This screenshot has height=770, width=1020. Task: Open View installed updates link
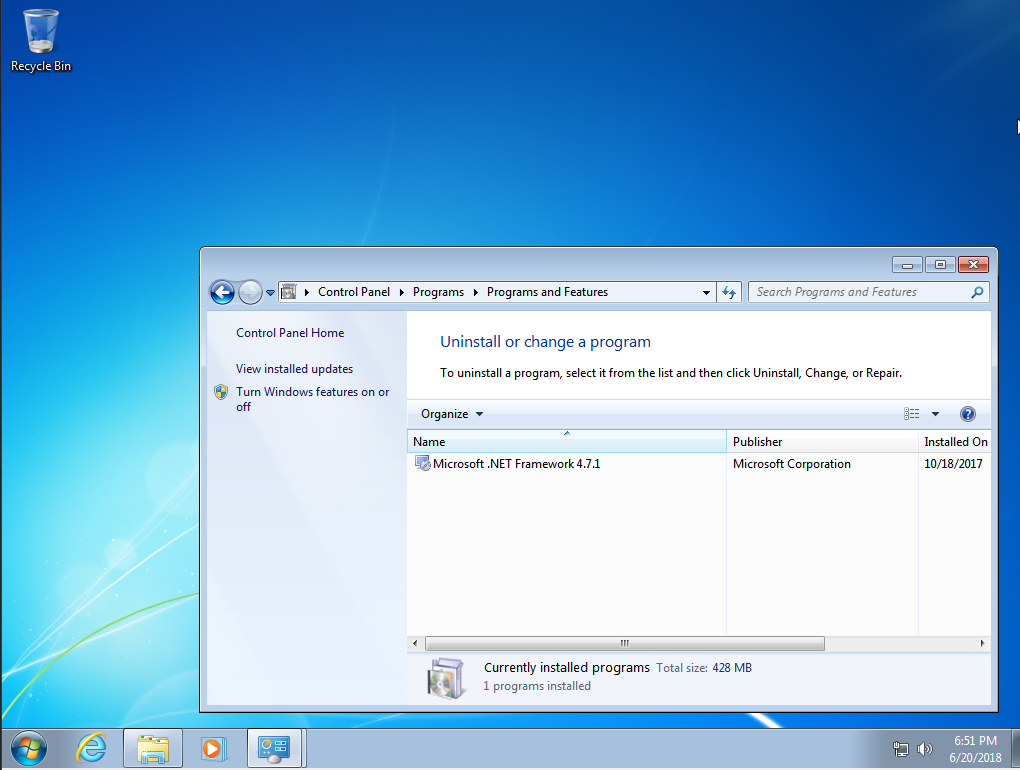pyautogui.click(x=295, y=369)
